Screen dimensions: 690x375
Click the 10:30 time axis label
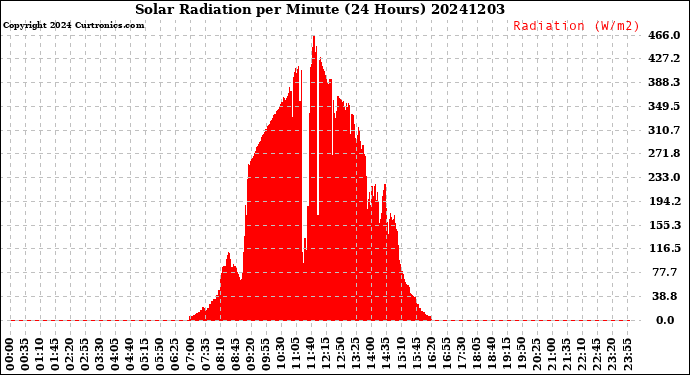coord(281,354)
